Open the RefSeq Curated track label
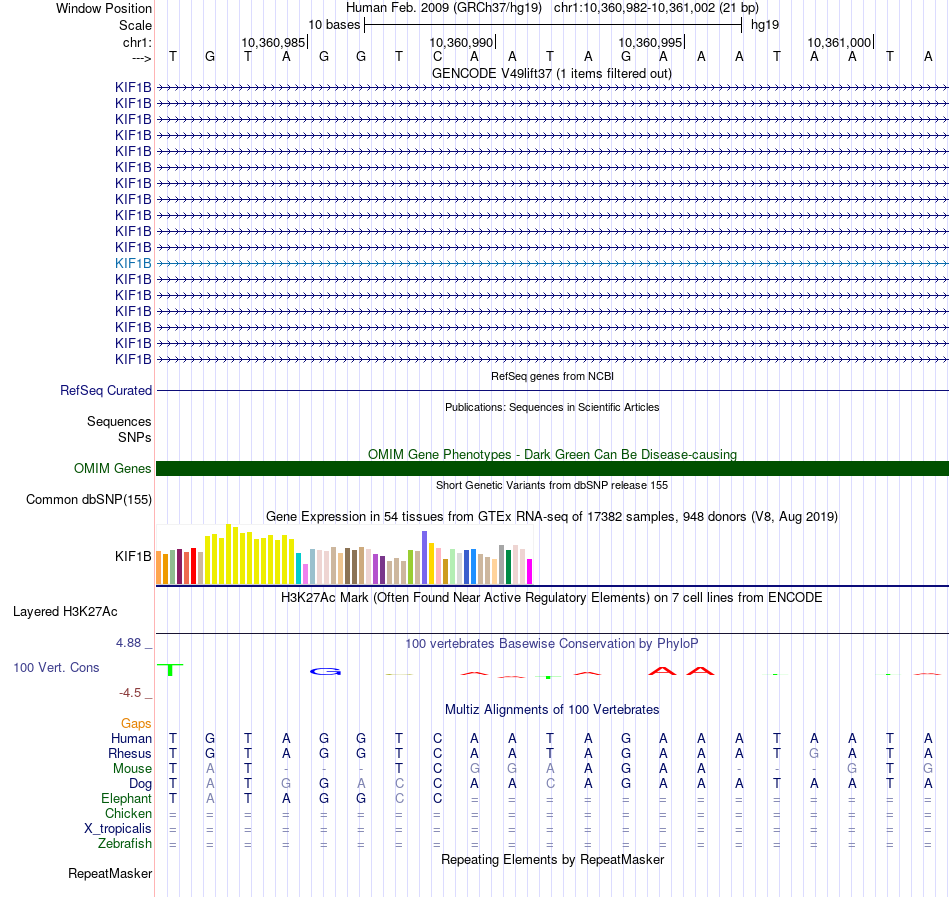The image size is (950, 897). click(x=106, y=391)
